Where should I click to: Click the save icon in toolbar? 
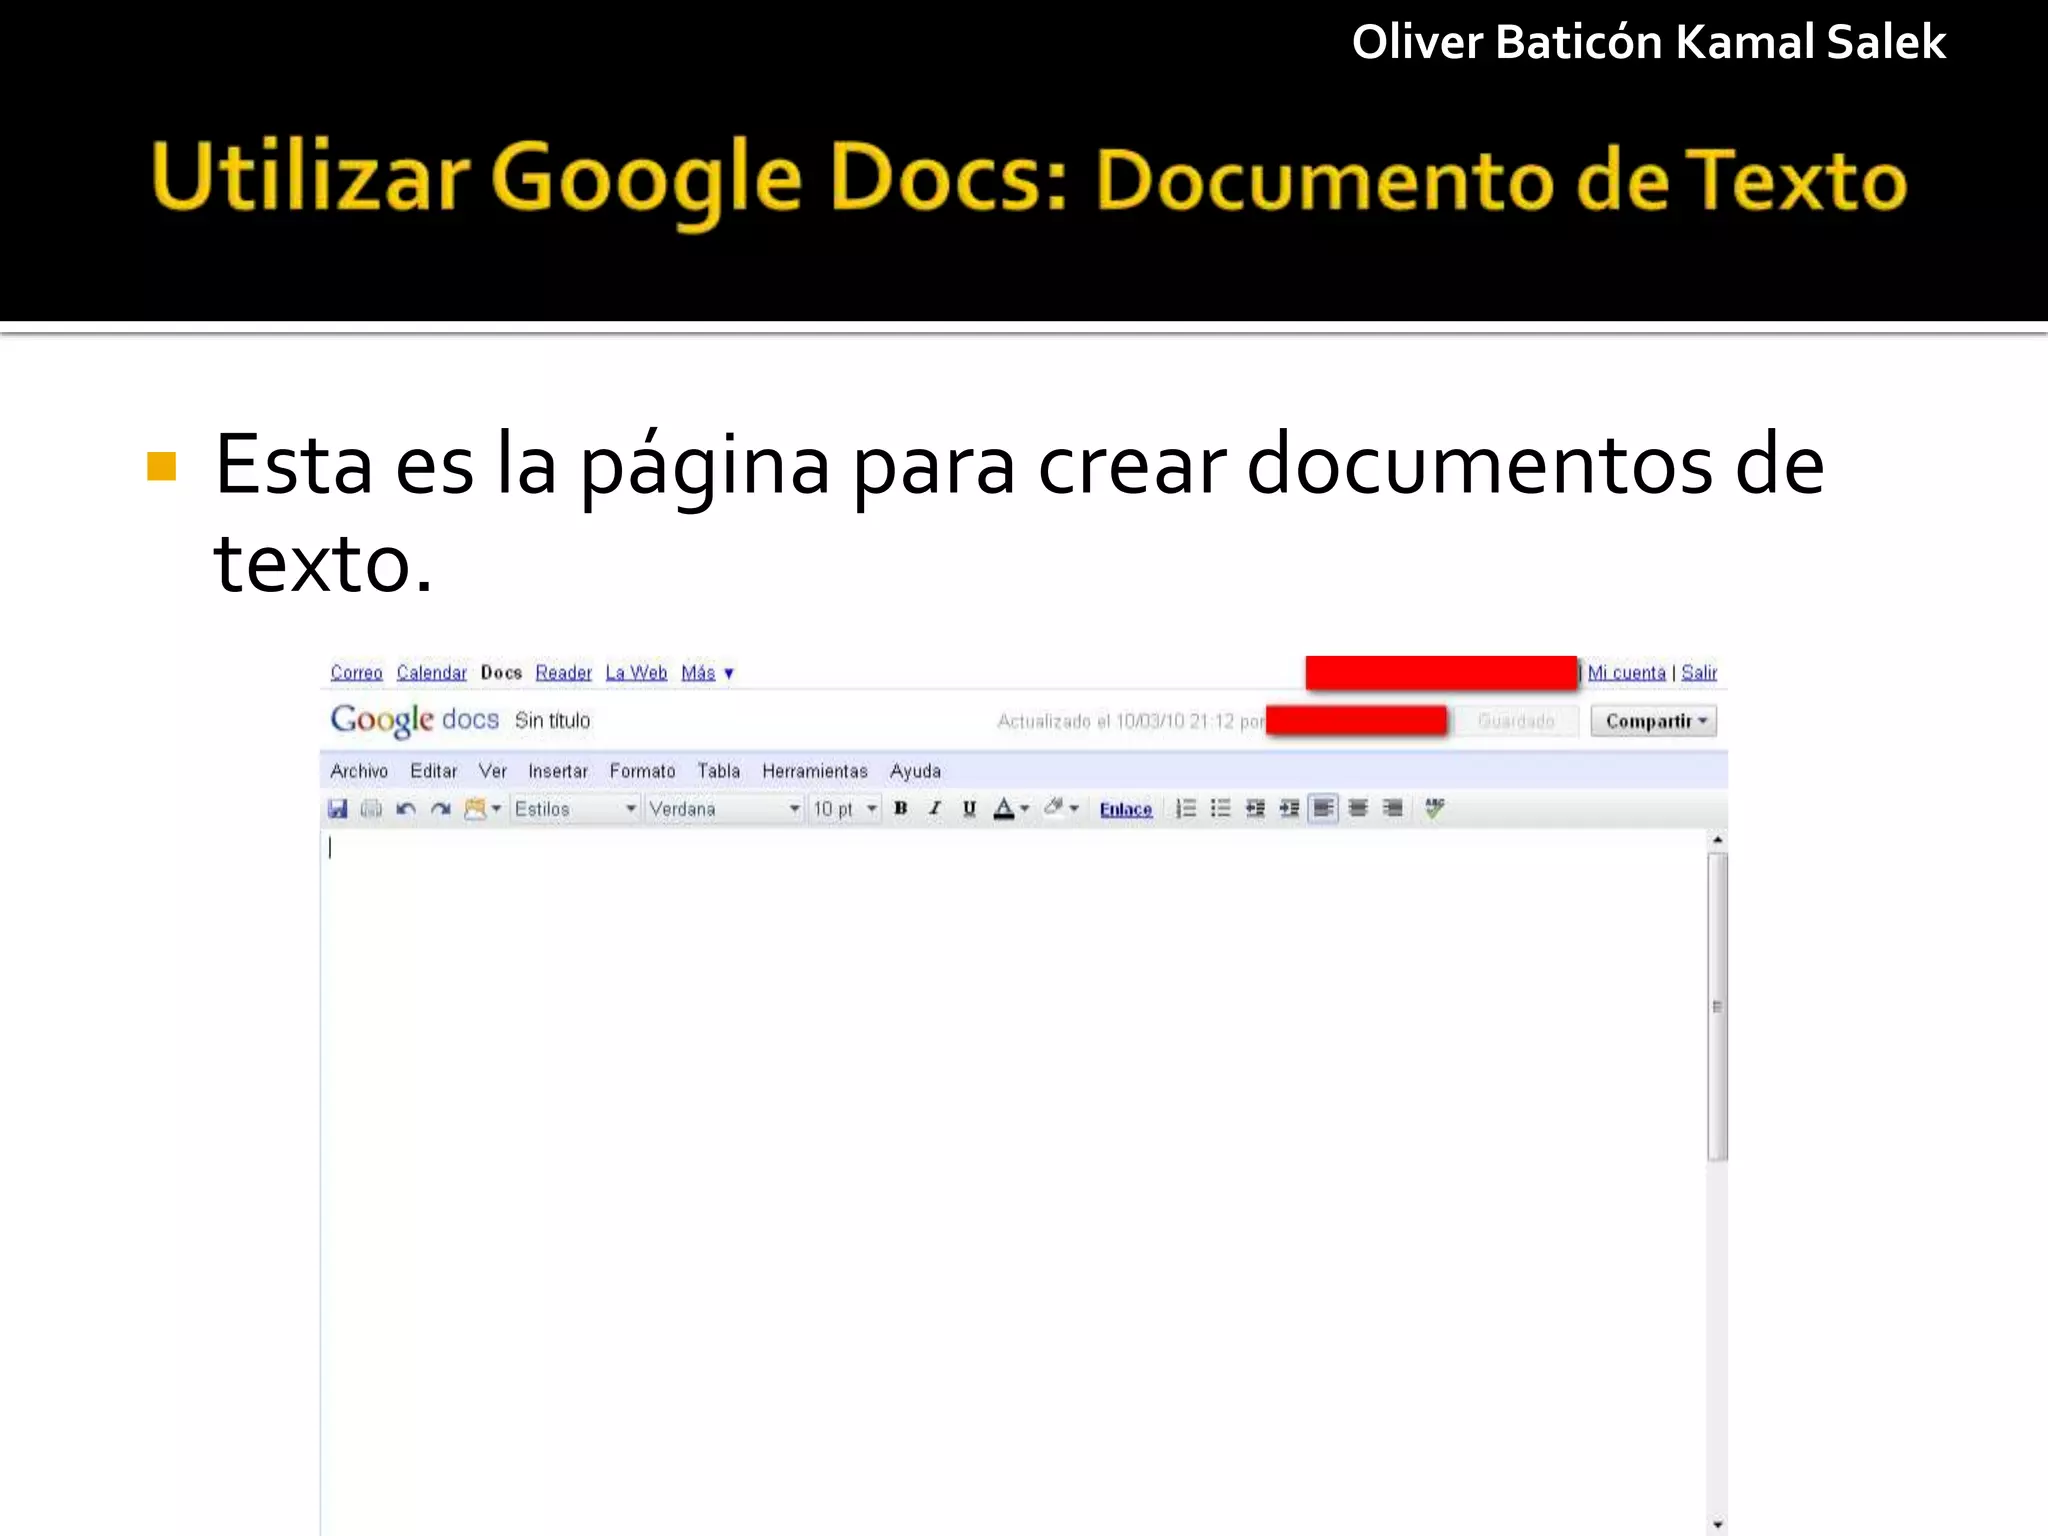(338, 809)
